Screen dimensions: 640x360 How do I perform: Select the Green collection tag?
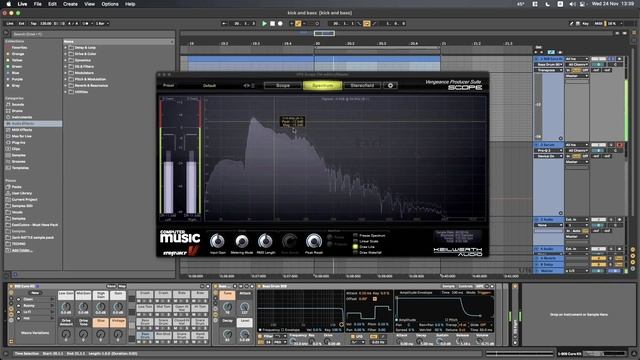(x=17, y=67)
